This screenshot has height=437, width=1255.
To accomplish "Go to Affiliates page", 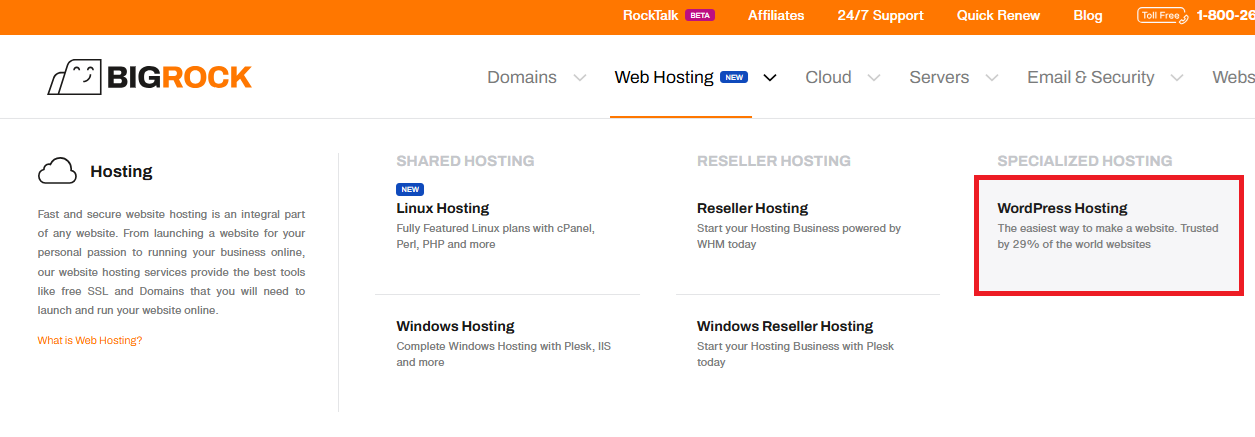I will tap(776, 15).
